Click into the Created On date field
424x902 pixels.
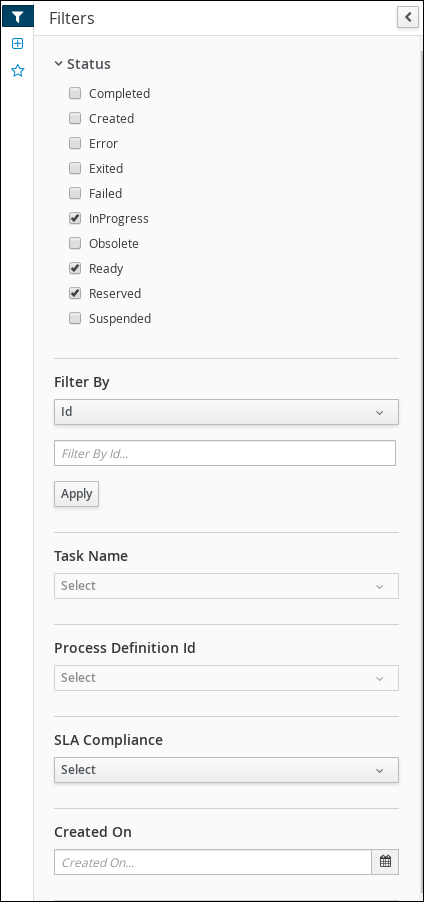(213, 862)
